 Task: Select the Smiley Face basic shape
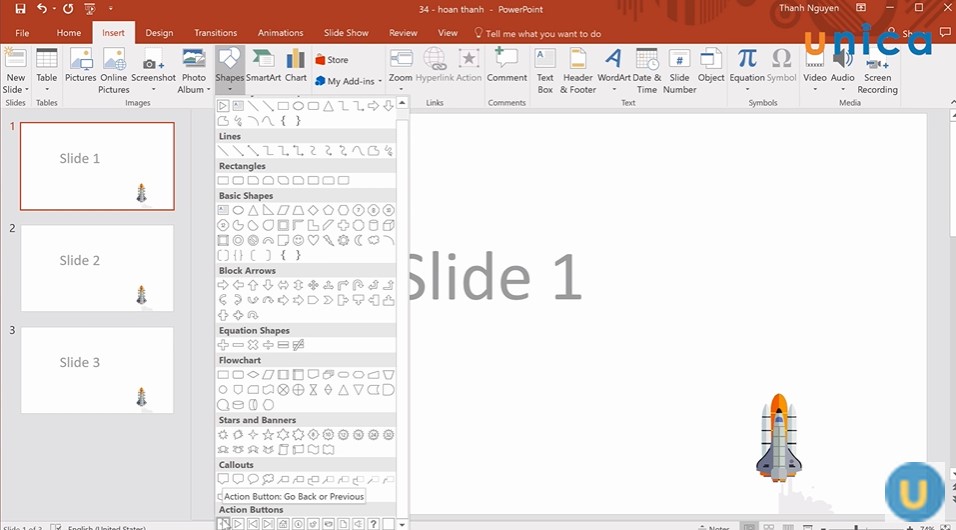tap(298, 240)
